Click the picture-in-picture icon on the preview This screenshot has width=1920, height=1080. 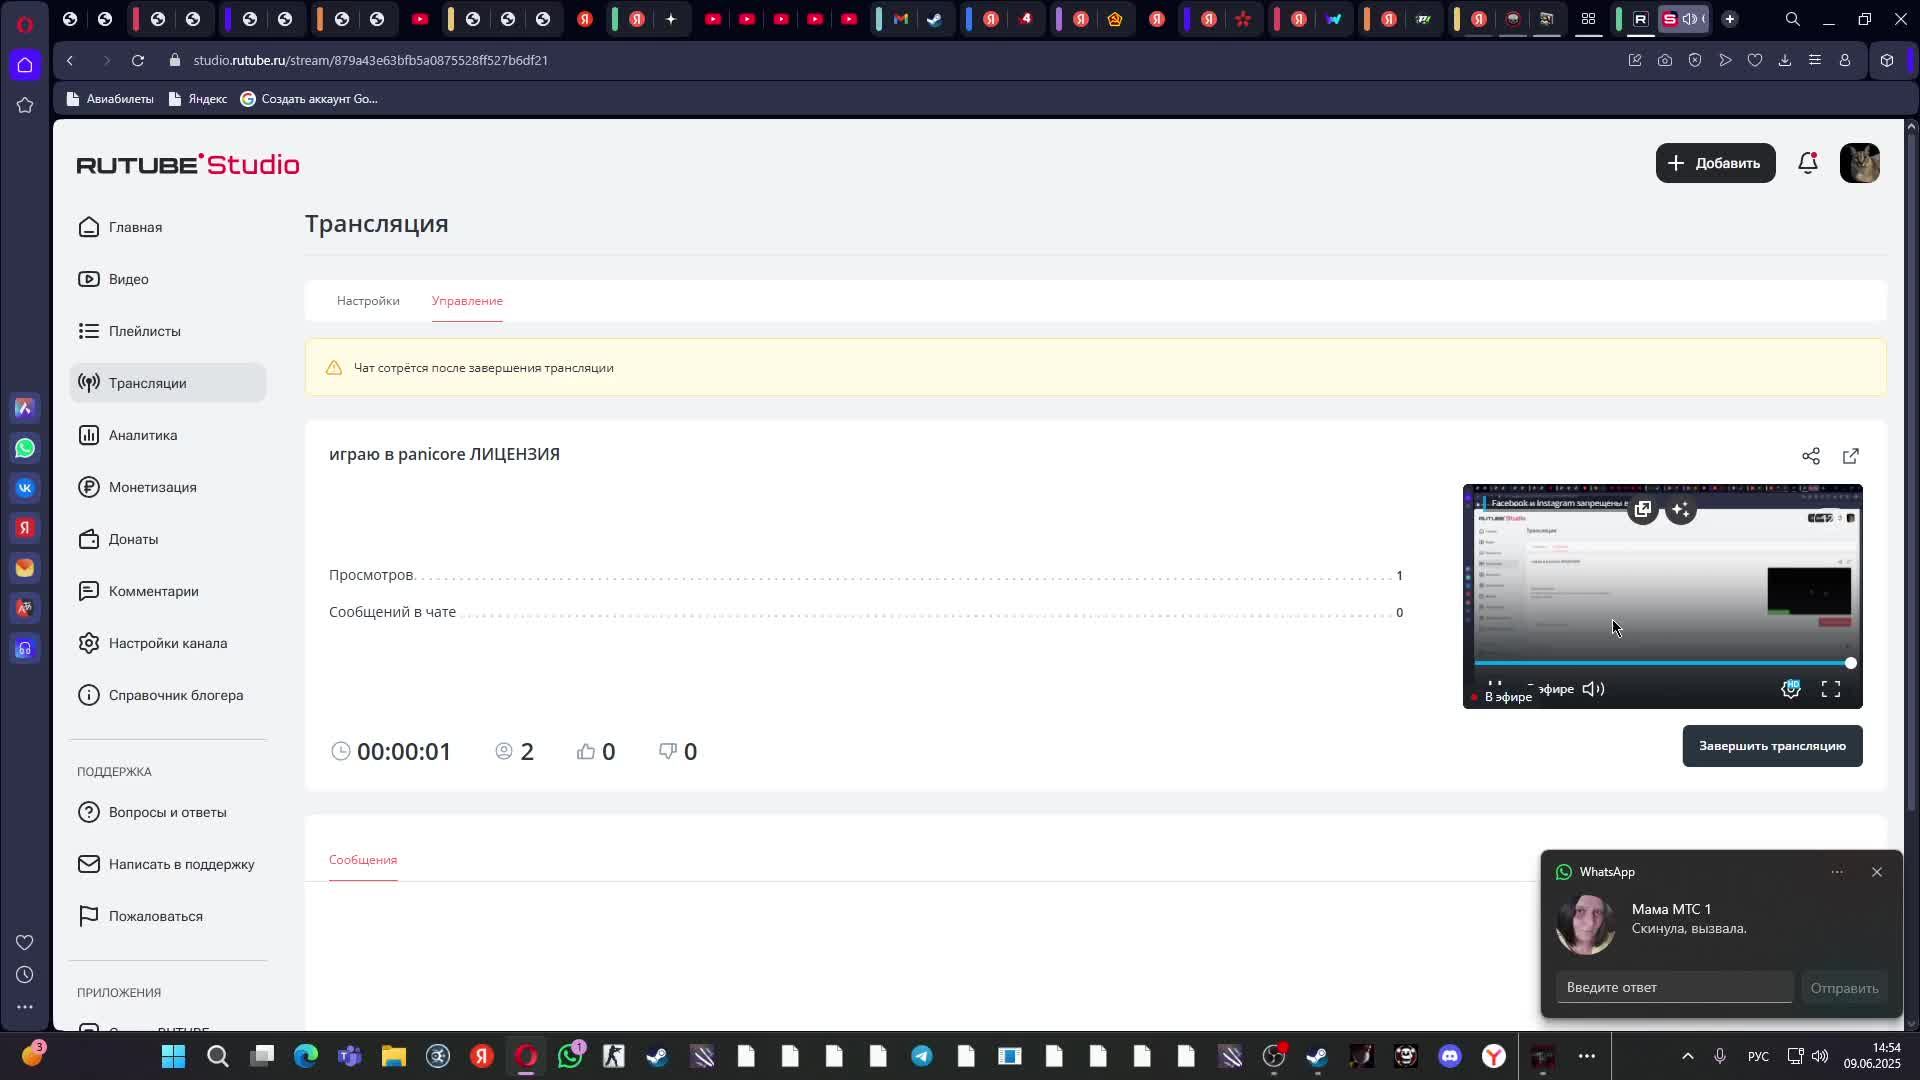click(1642, 510)
